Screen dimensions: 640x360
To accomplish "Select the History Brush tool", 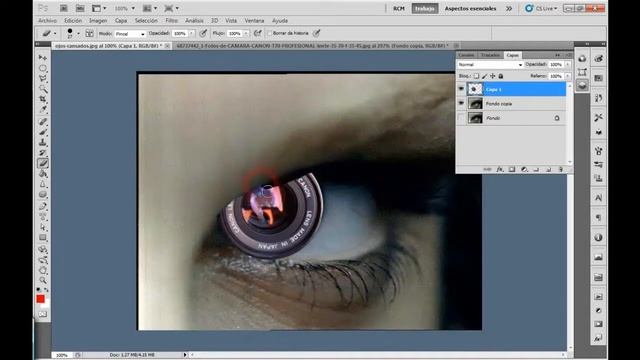I will (42, 153).
